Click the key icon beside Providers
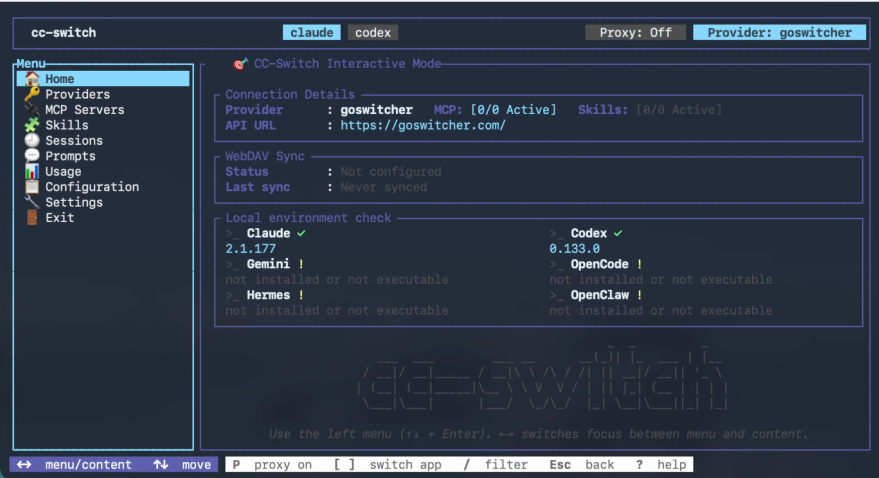This screenshot has width=879, height=478. [33, 94]
